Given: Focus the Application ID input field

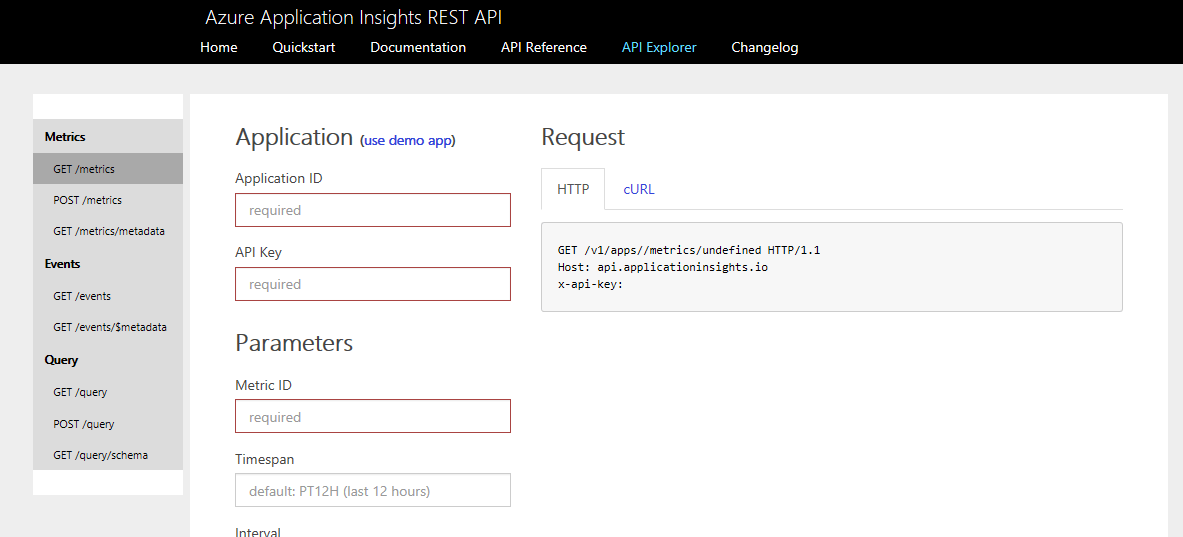Looking at the screenshot, I should tap(373, 210).
